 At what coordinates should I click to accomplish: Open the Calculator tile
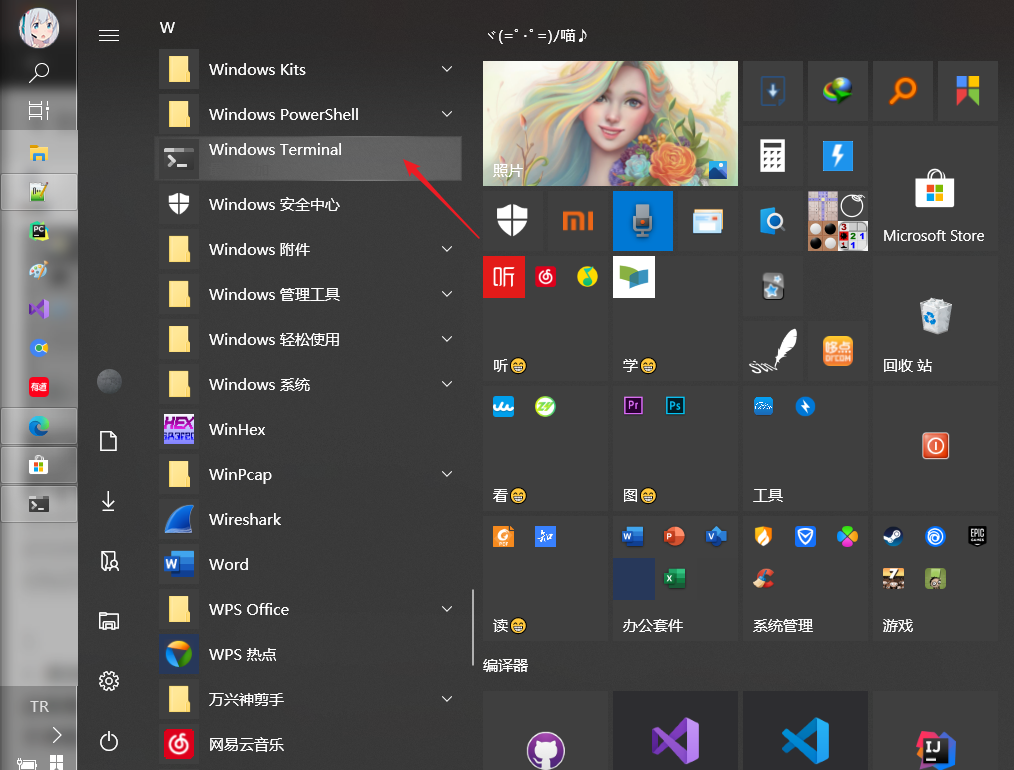point(772,156)
